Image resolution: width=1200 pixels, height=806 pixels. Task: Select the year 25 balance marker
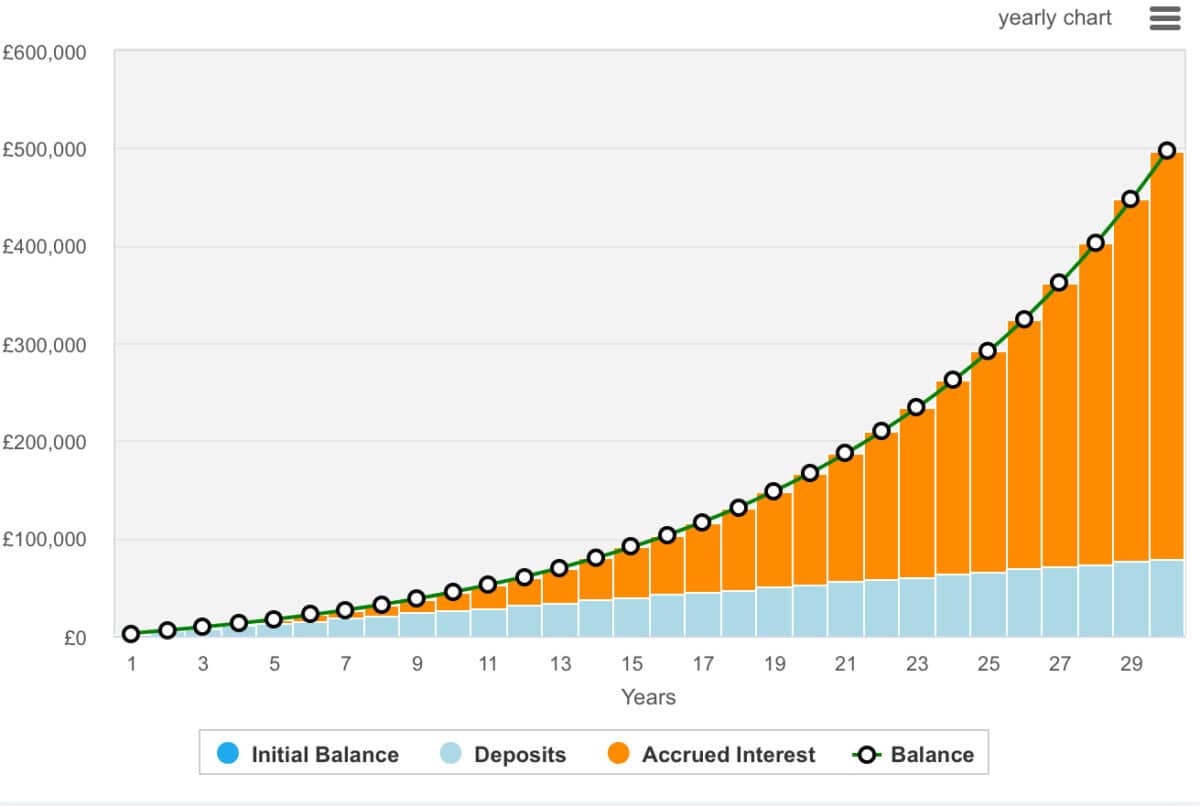[x=987, y=351]
